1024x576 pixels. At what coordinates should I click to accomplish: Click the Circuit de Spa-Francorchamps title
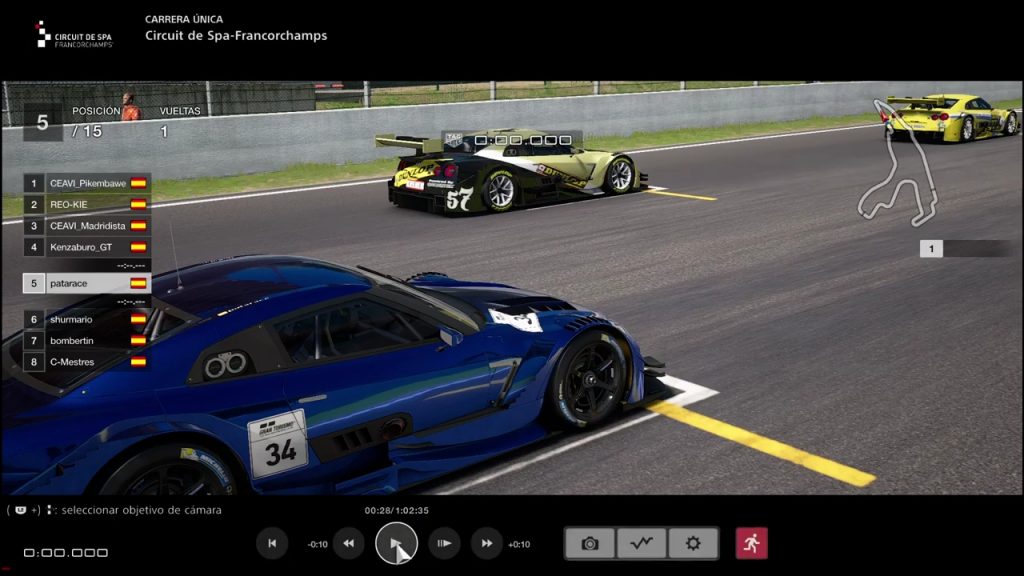tap(236, 36)
